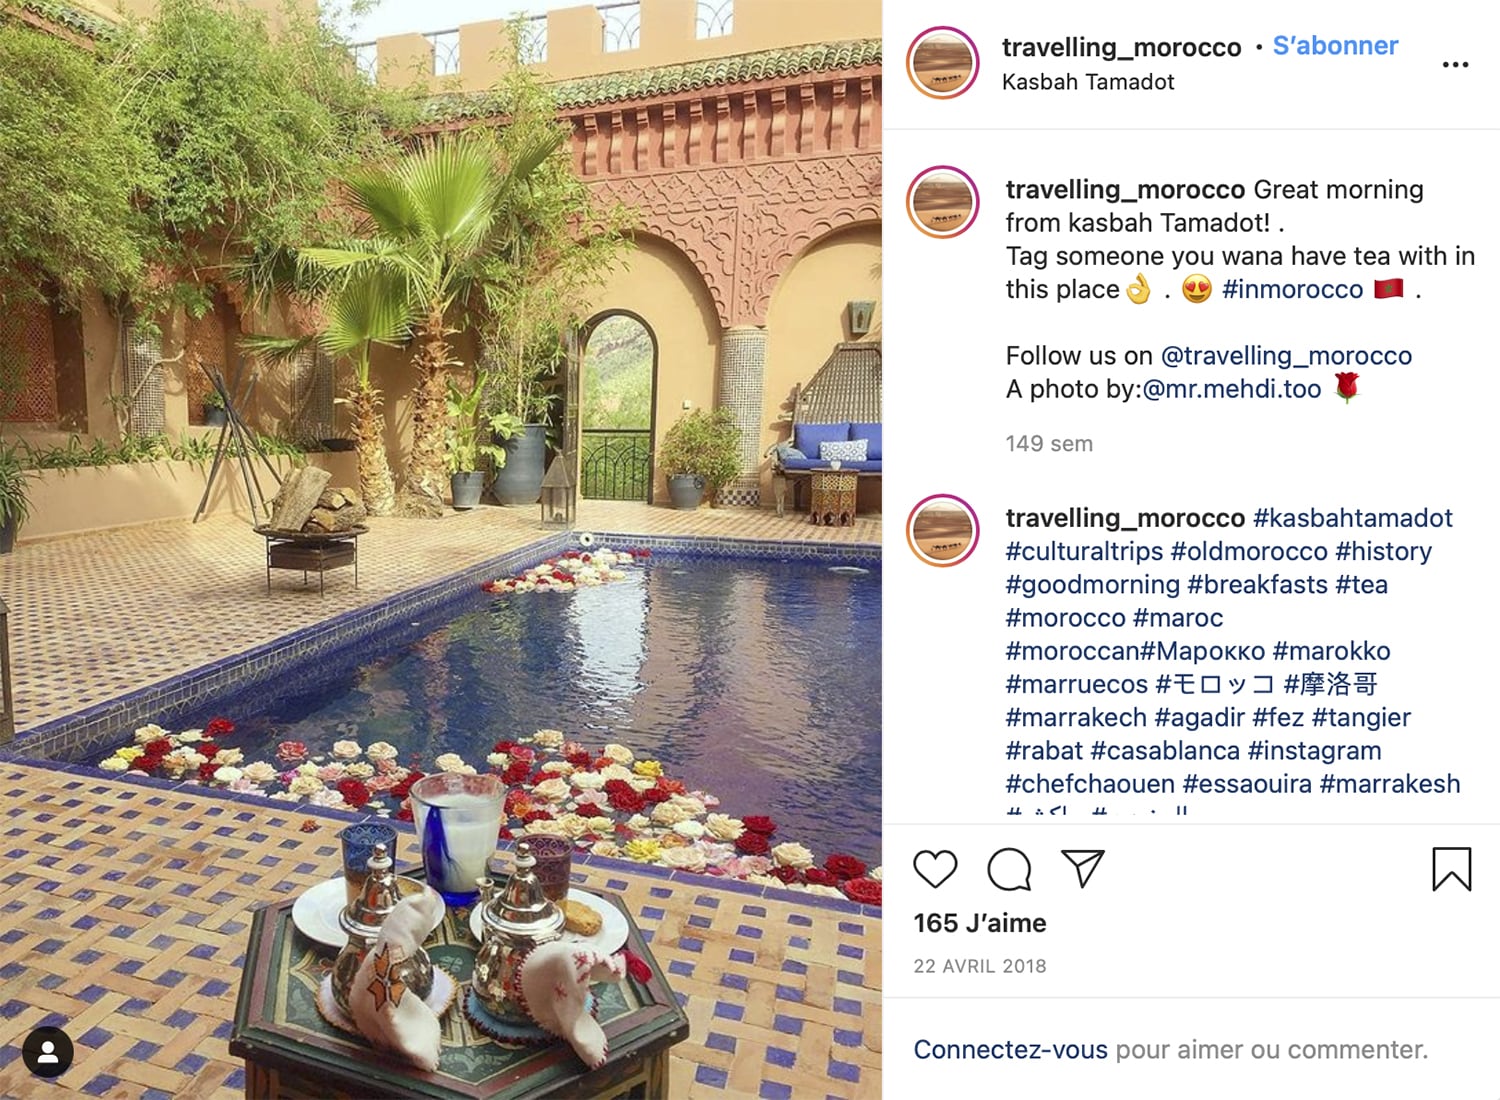The height and width of the screenshot is (1100, 1500).
Task: Like the post with the heart icon
Action: (x=935, y=869)
